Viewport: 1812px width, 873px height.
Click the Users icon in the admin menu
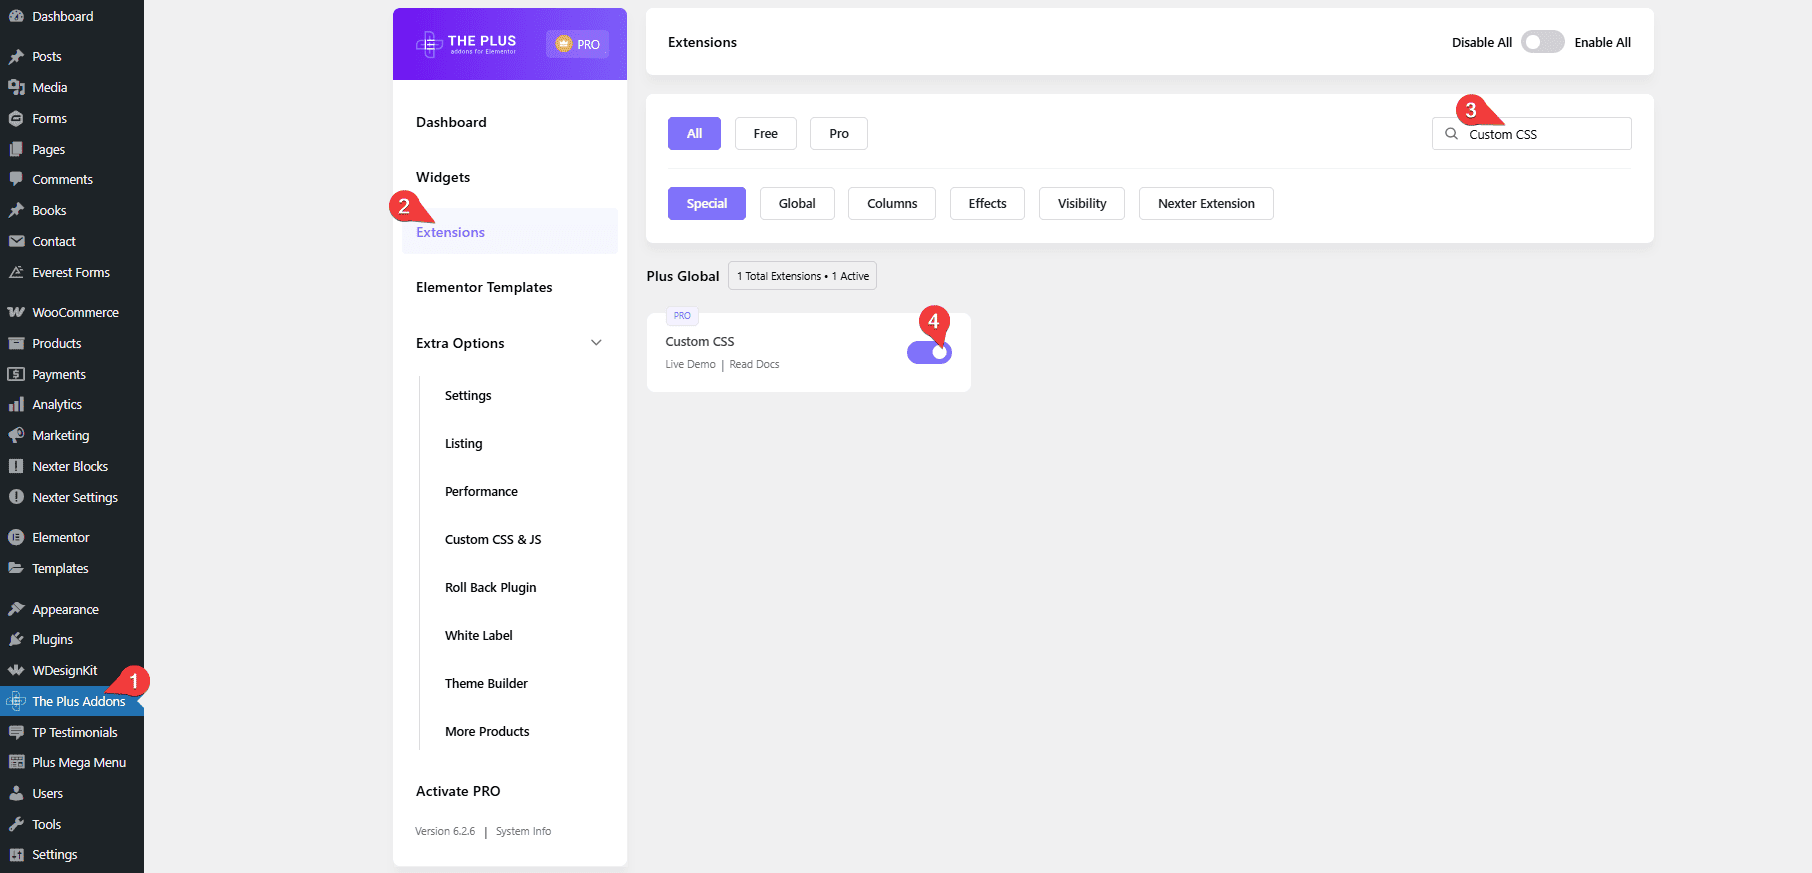point(16,793)
